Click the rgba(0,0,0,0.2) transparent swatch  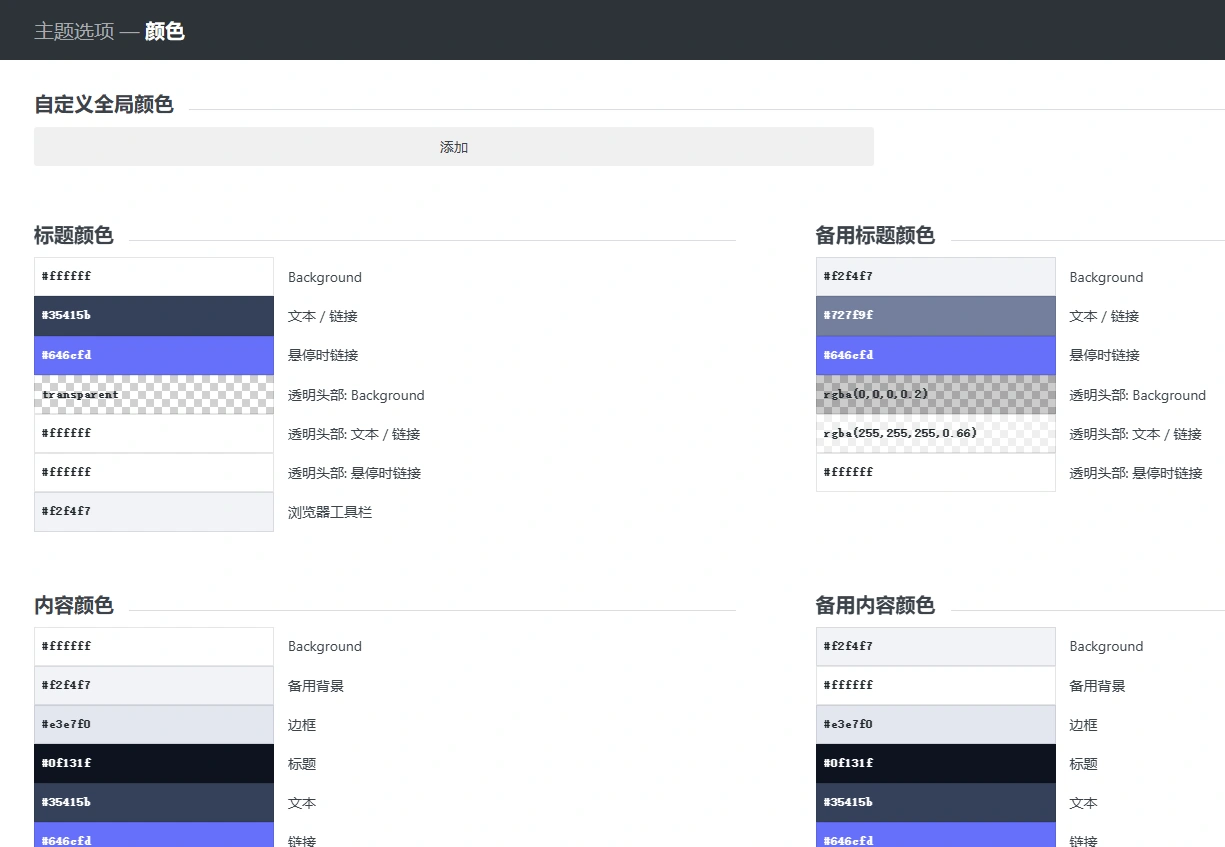click(x=935, y=394)
